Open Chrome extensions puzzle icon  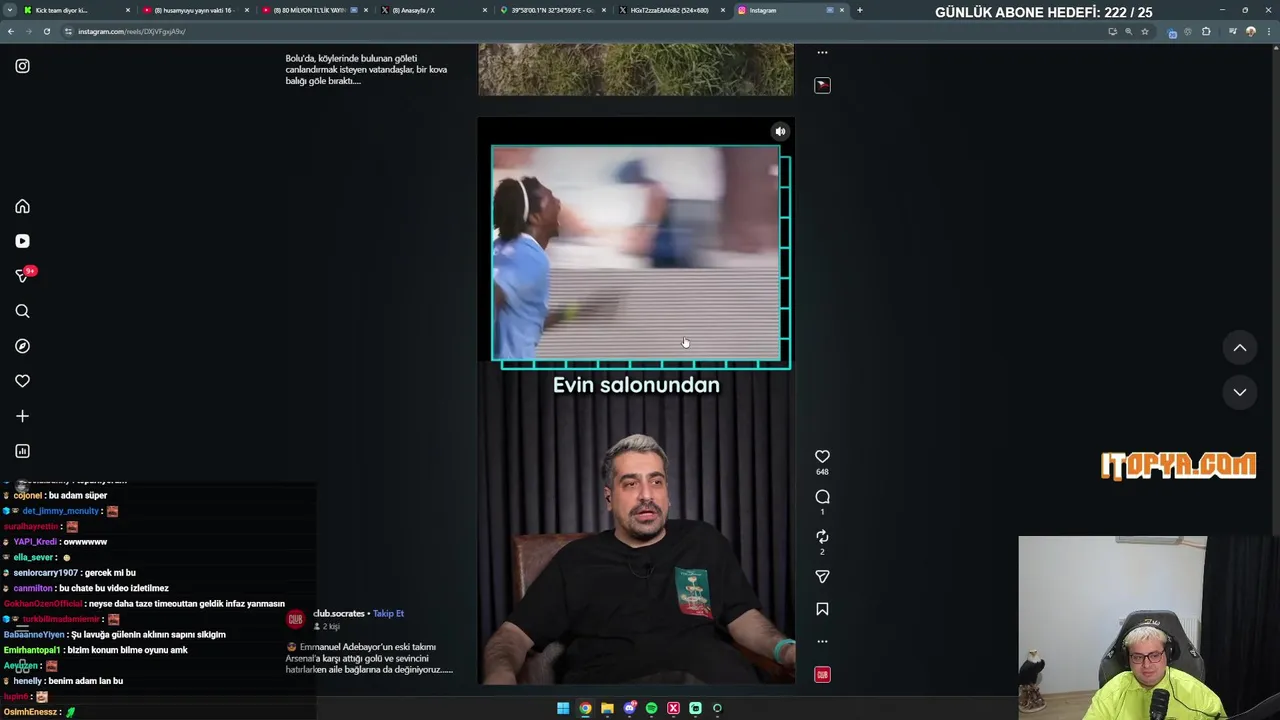[1206, 31]
